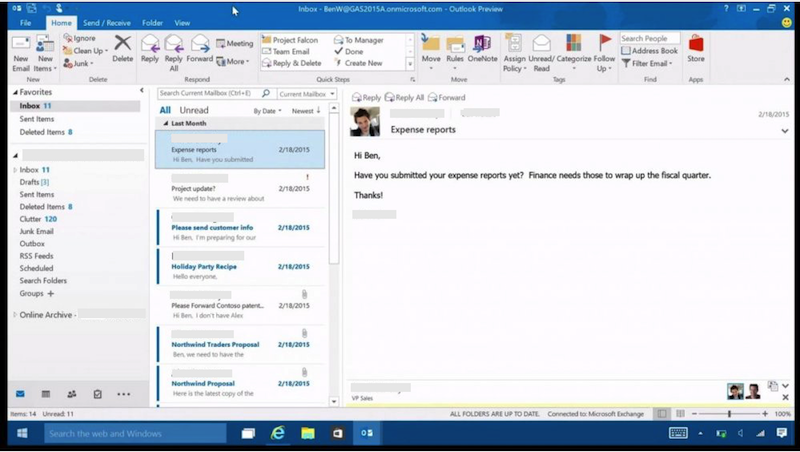Viewport: 800px width, 452px height.
Task: Open the Categorize color menu
Action: (573, 53)
